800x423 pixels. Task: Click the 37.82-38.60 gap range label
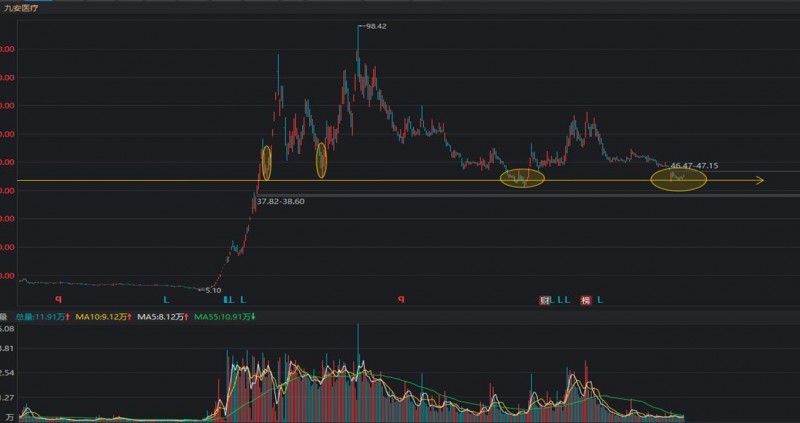tap(281, 202)
